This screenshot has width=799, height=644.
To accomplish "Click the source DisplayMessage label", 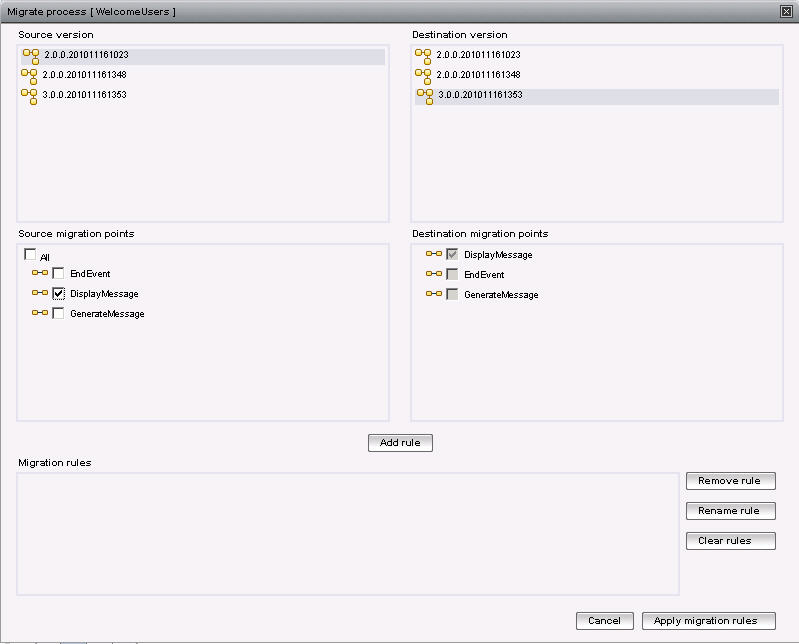I will [x=104, y=294].
